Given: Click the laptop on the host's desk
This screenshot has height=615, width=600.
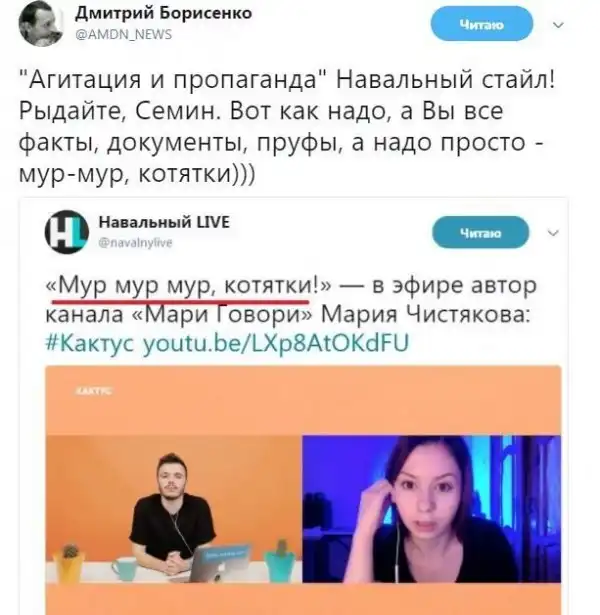Looking at the screenshot, I should (218, 562).
